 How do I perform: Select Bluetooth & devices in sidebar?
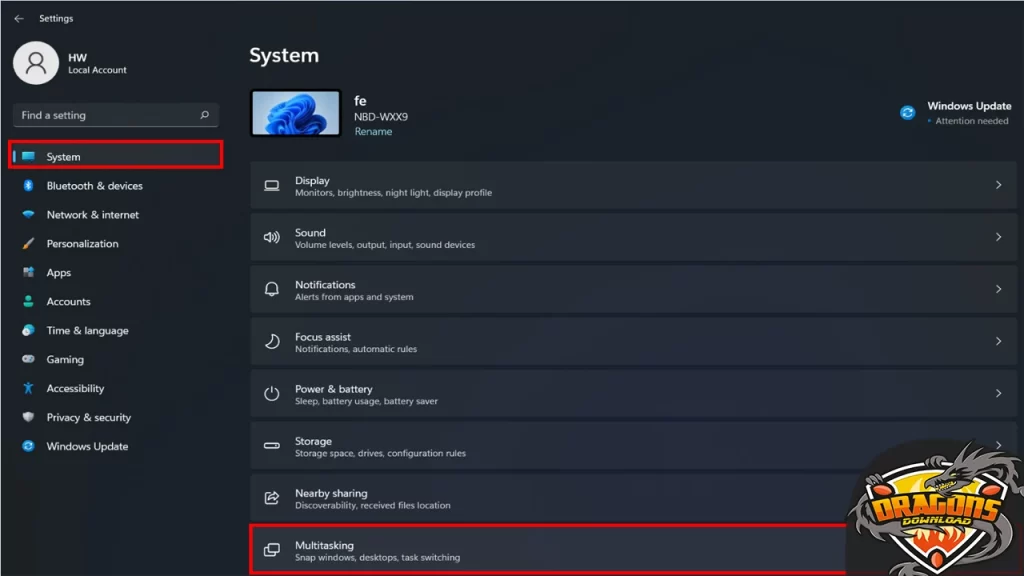[x=94, y=186]
